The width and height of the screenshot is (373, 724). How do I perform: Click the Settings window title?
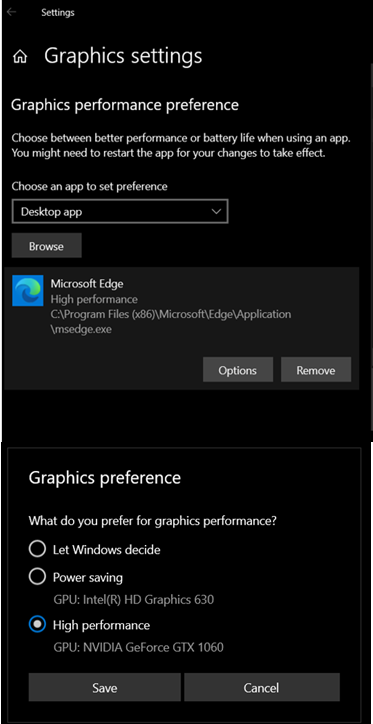pos(58,12)
